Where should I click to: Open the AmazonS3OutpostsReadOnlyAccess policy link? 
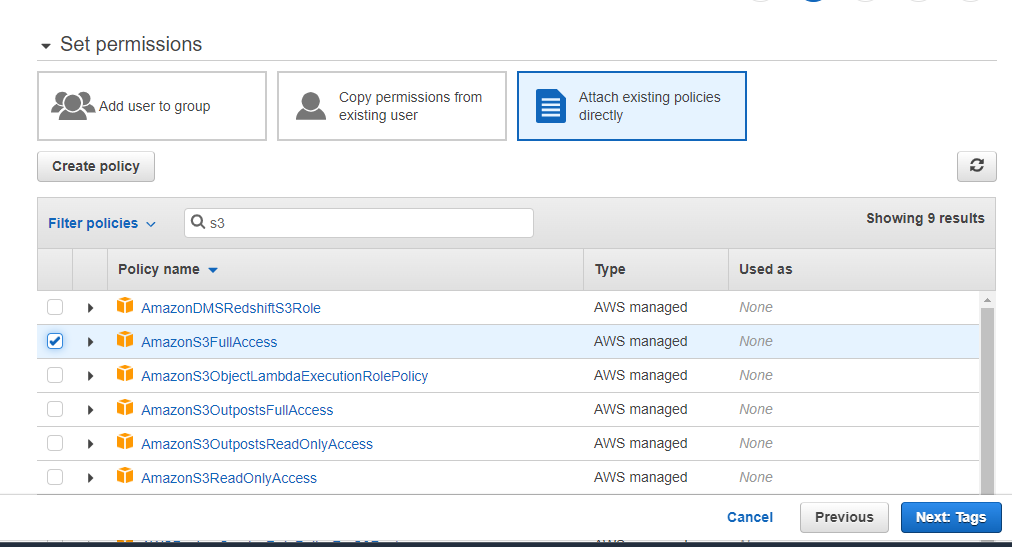257,444
